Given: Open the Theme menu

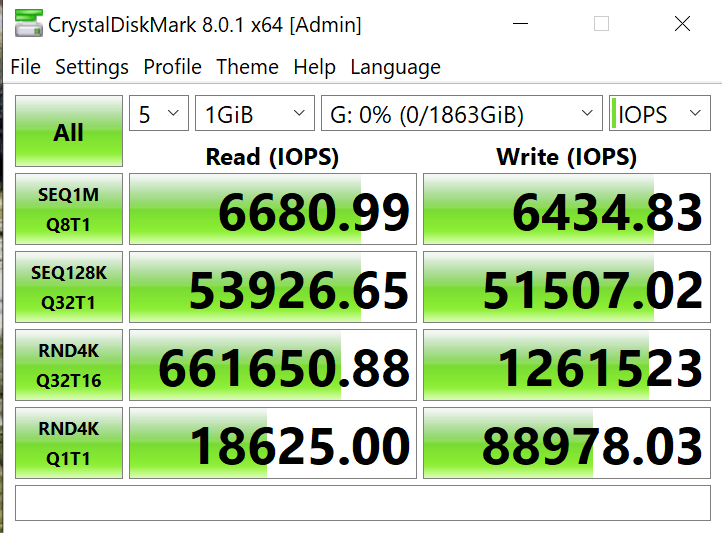Looking at the screenshot, I should (x=247, y=67).
